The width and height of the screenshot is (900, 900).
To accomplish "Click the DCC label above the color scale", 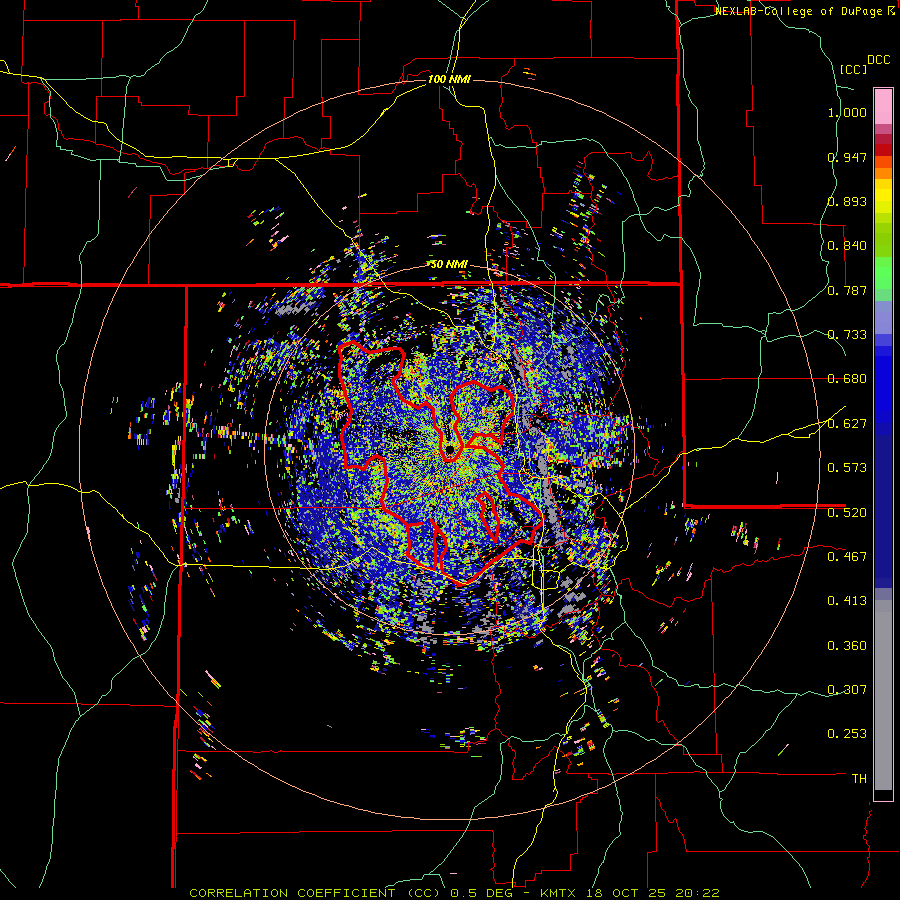I will [x=878, y=60].
